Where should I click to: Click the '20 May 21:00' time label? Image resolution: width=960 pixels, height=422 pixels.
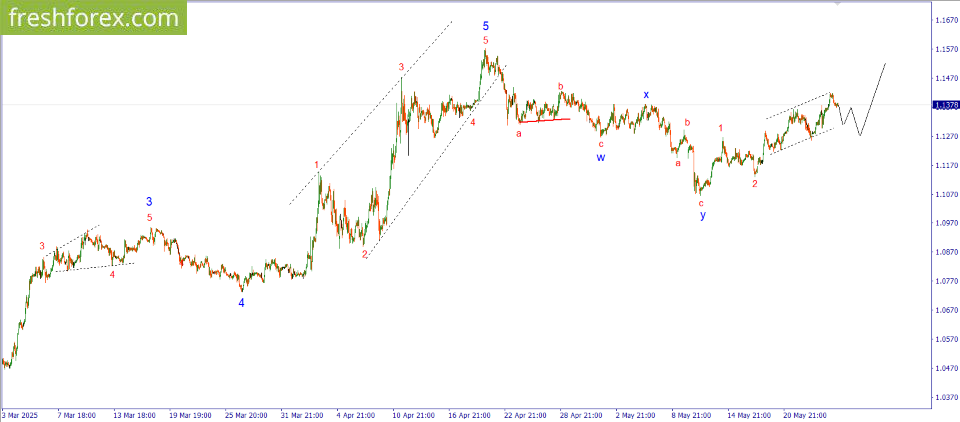point(807,415)
